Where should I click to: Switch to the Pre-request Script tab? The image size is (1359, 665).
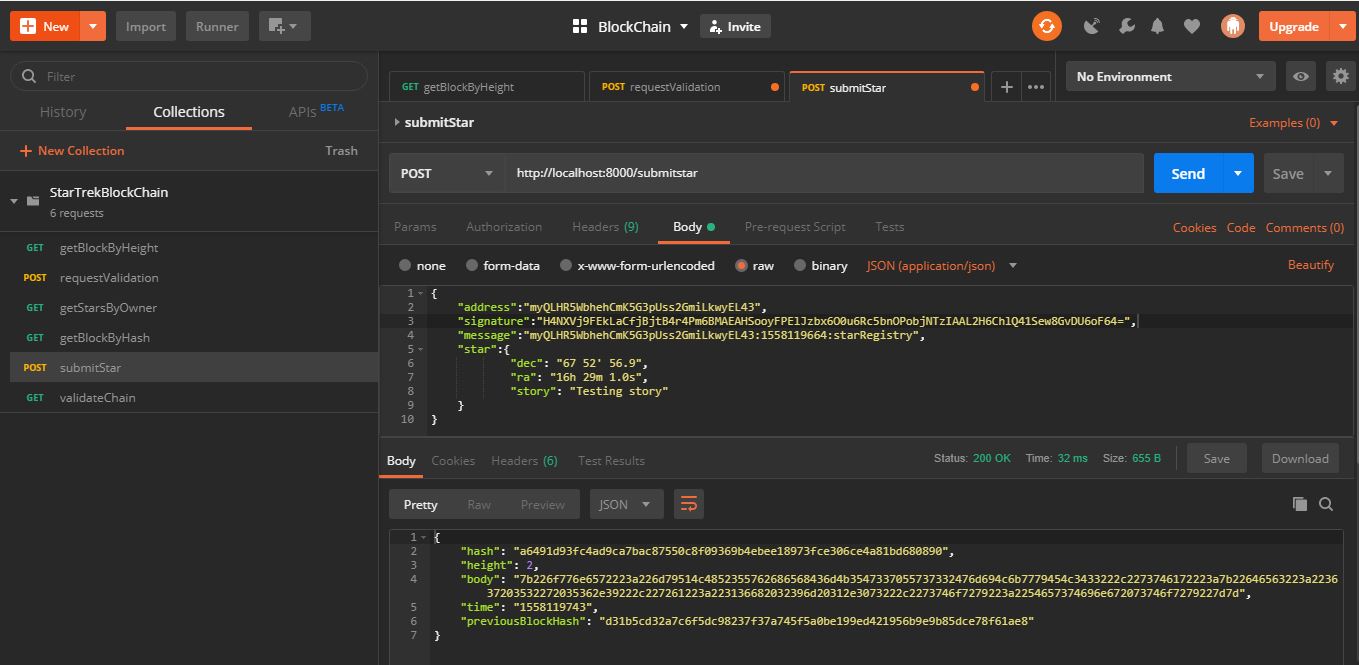tap(795, 227)
